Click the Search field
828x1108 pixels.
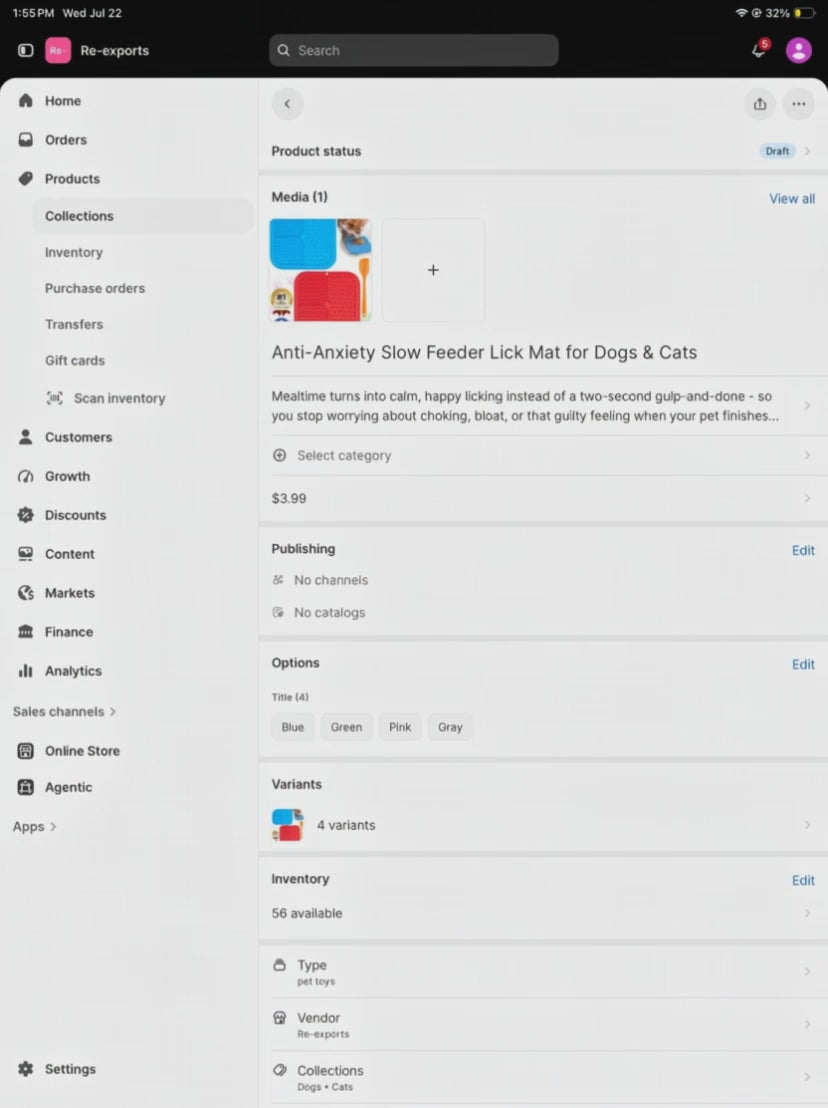pyautogui.click(x=413, y=50)
